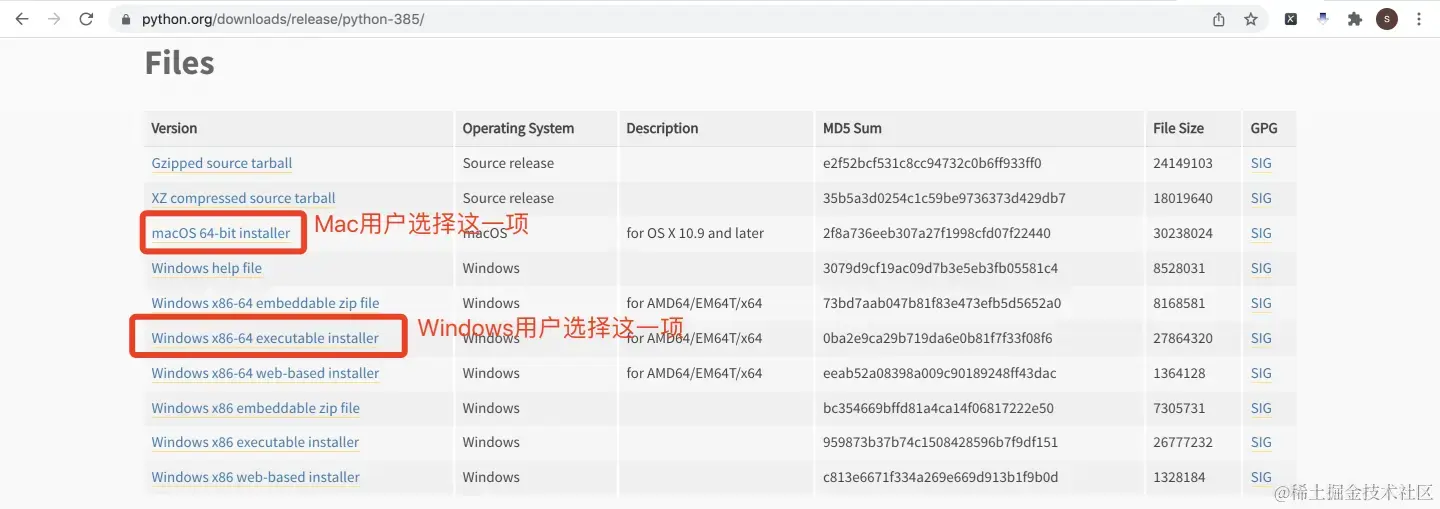Image resolution: width=1440 pixels, height=509 pixels.
Task: Select MD5 sum 959873b37b74c1508428596b7f9df151
Action: pos(940,442)
